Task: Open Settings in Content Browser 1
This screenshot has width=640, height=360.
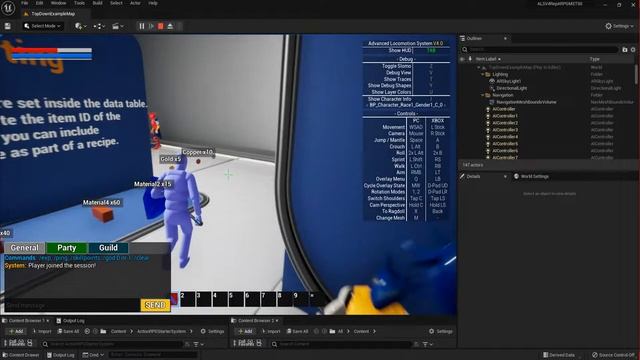Action: [212, 331]
